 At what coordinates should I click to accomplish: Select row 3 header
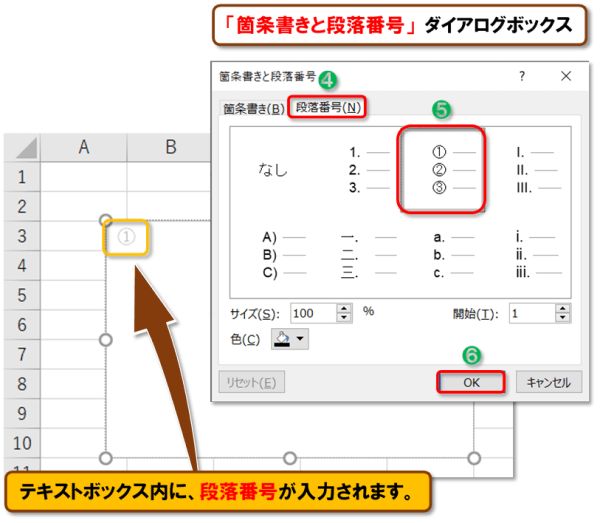tap(22, 236)
